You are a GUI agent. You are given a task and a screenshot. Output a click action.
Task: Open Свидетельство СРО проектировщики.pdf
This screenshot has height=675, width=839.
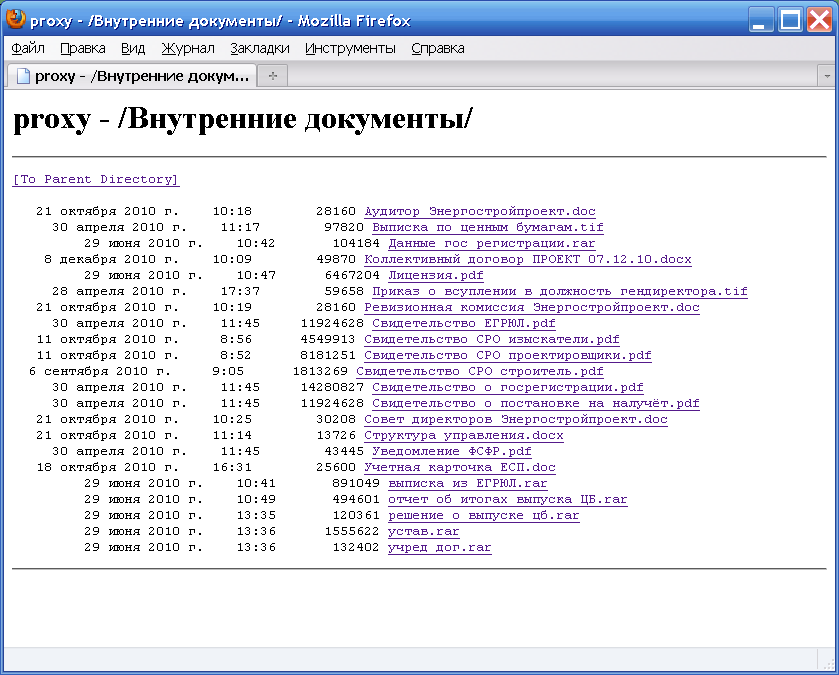point(508,356)
